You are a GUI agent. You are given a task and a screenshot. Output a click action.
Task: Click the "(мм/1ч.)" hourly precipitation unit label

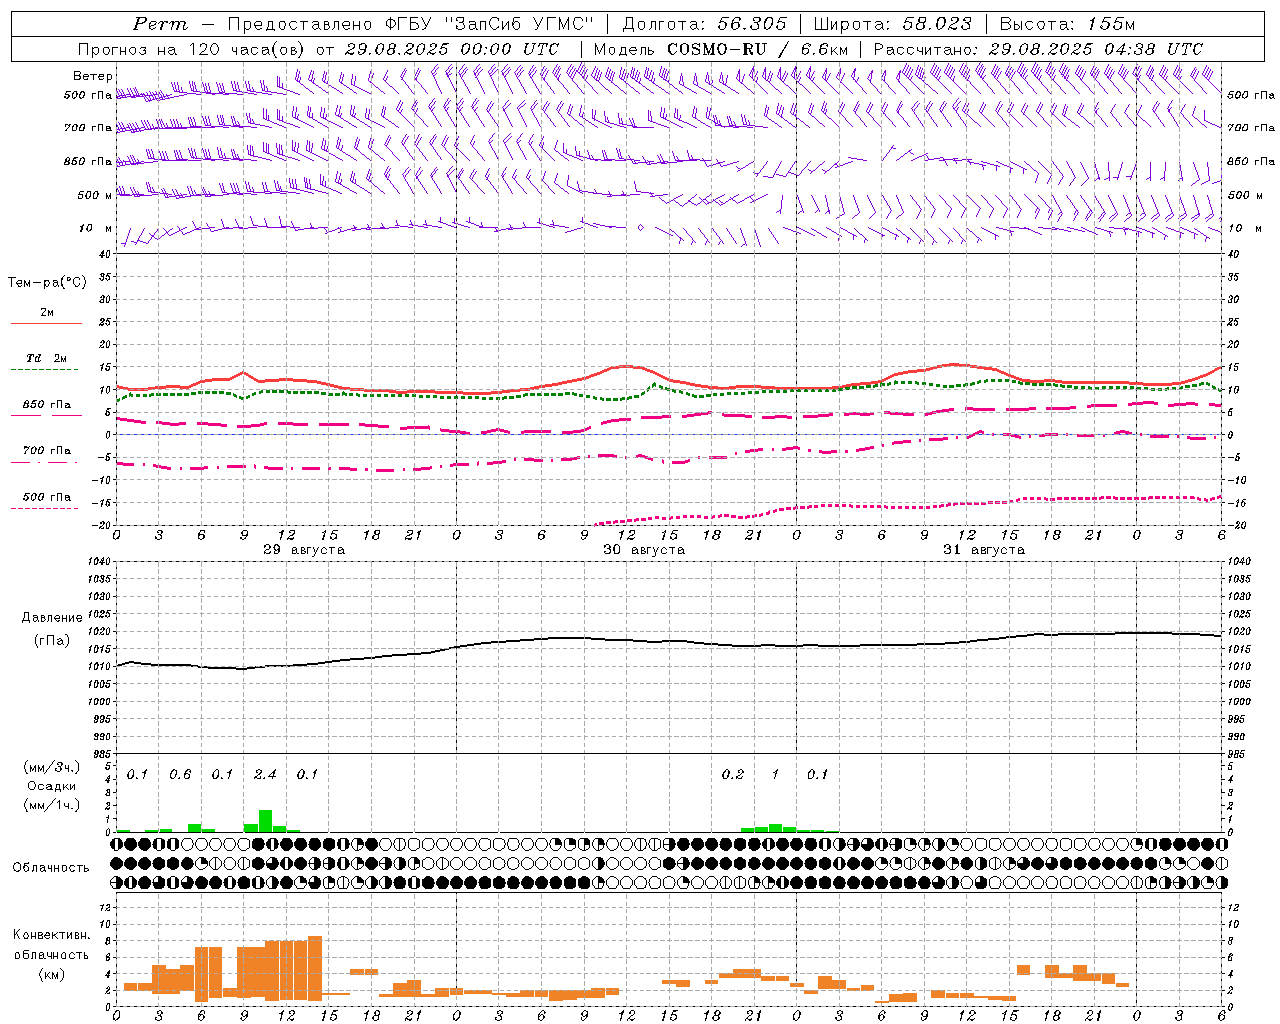(x=52, y=805)
